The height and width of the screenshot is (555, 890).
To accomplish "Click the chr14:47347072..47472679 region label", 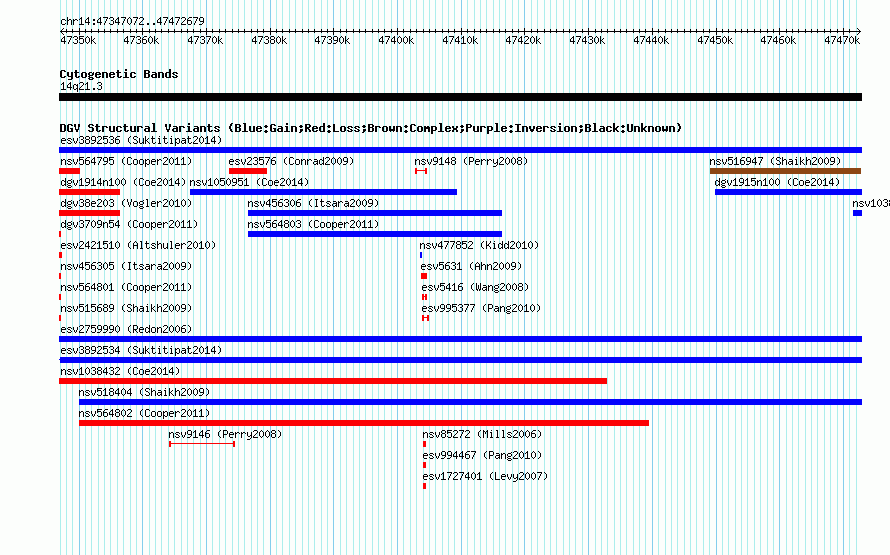I will (132, 21).
